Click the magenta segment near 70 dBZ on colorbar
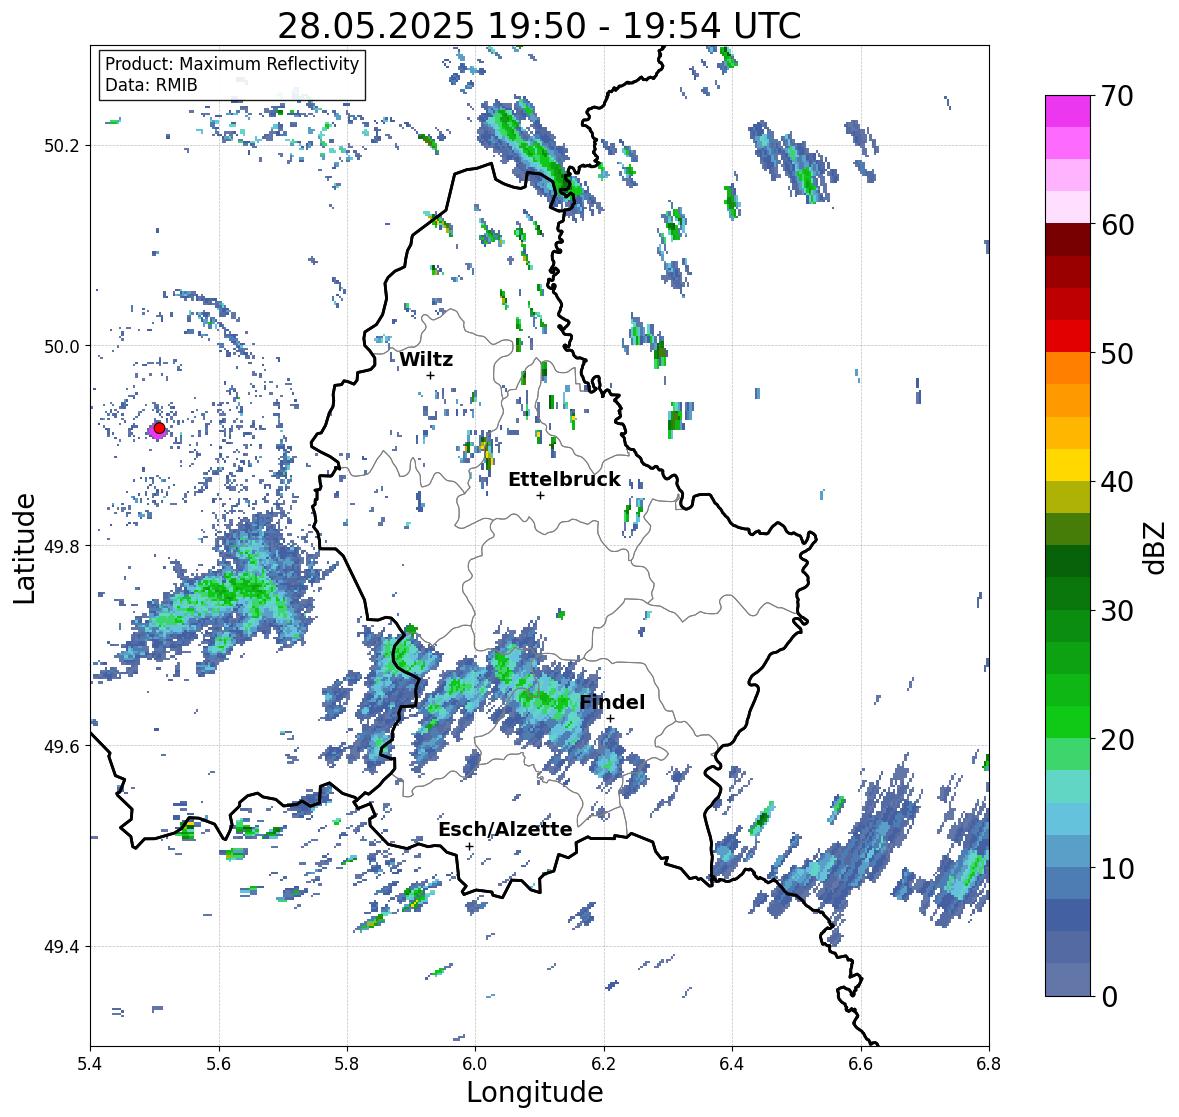The width and height of the screenshot is (1179, 1117). coord(1068,111)
